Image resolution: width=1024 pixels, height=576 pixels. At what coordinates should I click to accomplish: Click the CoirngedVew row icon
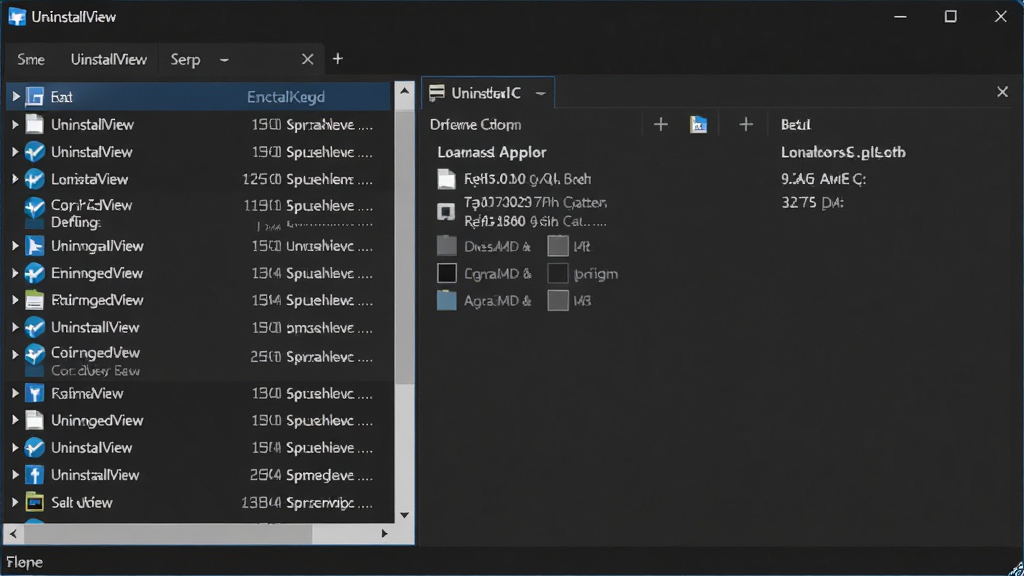[x=35, y=354]
